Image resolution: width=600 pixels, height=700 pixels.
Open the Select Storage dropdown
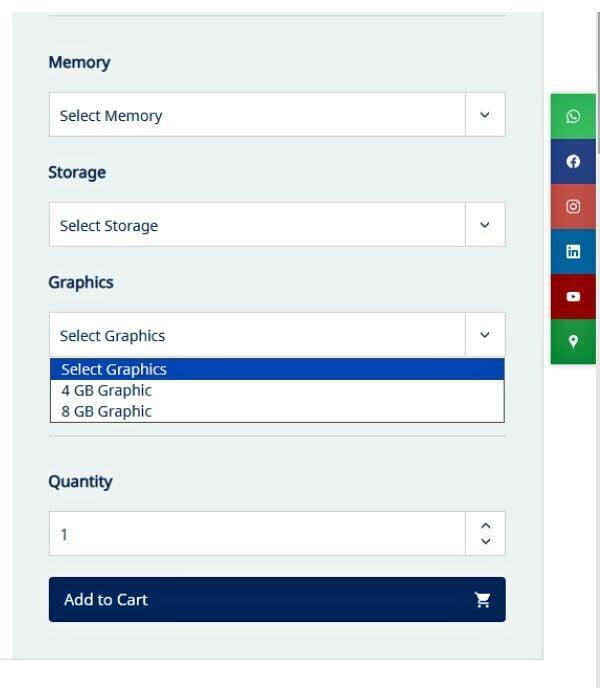257,225
